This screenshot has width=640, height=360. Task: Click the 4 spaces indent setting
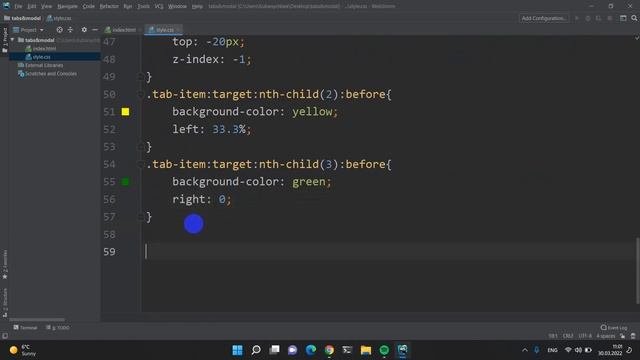606,336
